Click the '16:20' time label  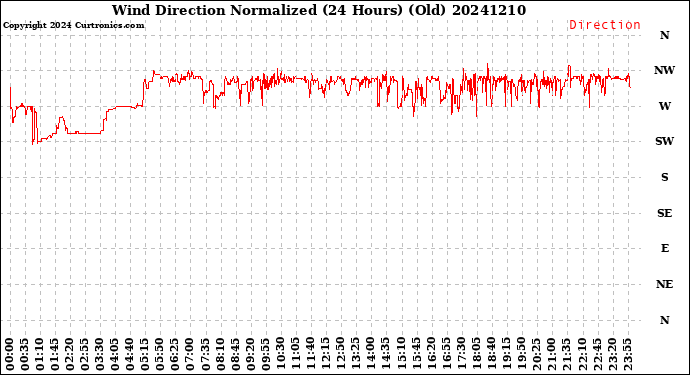pos(431,354)
